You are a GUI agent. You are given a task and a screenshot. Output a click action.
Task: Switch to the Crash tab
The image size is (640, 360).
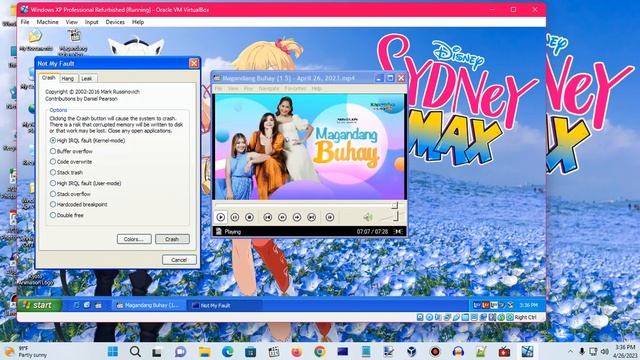click(48, 78)
